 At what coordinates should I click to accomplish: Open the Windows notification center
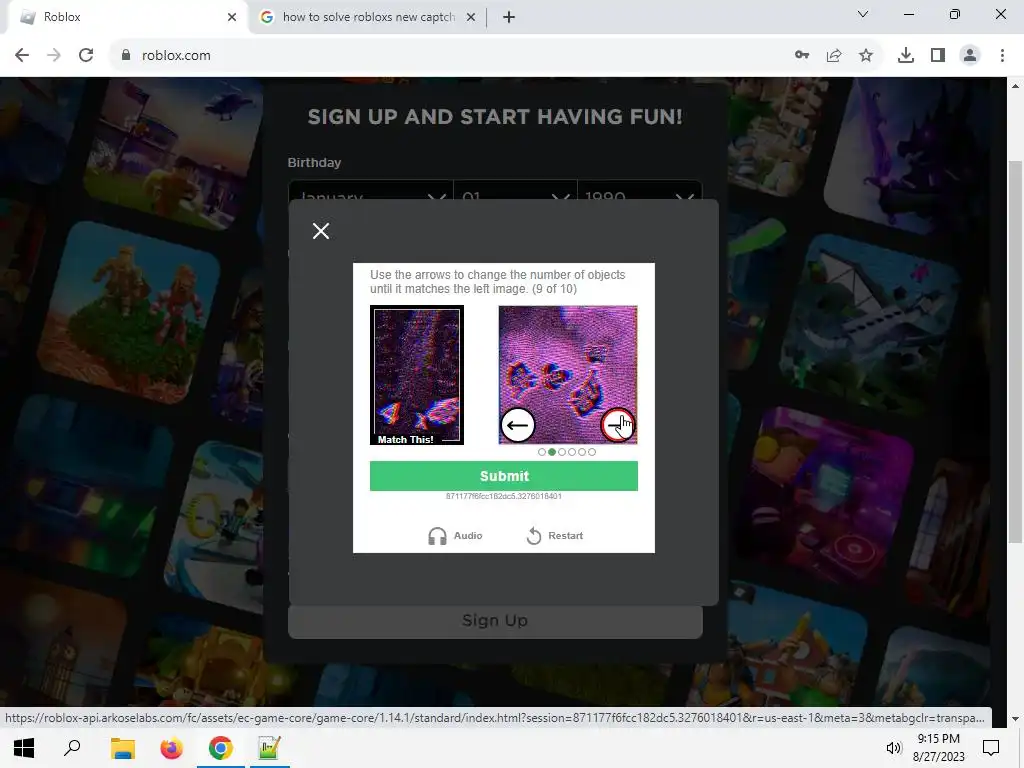[x=991, y=748]
